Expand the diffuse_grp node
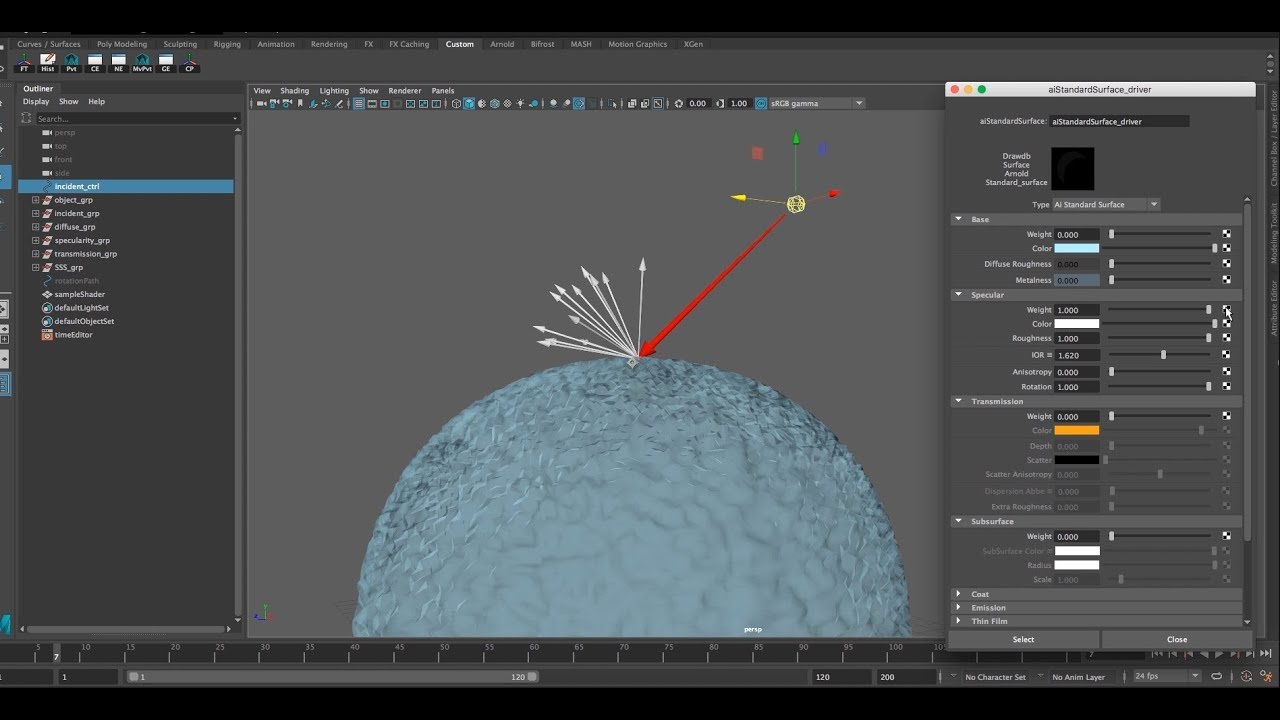Screen dimensions: 1280x720 pyautogui.click(x=35, y=227)
